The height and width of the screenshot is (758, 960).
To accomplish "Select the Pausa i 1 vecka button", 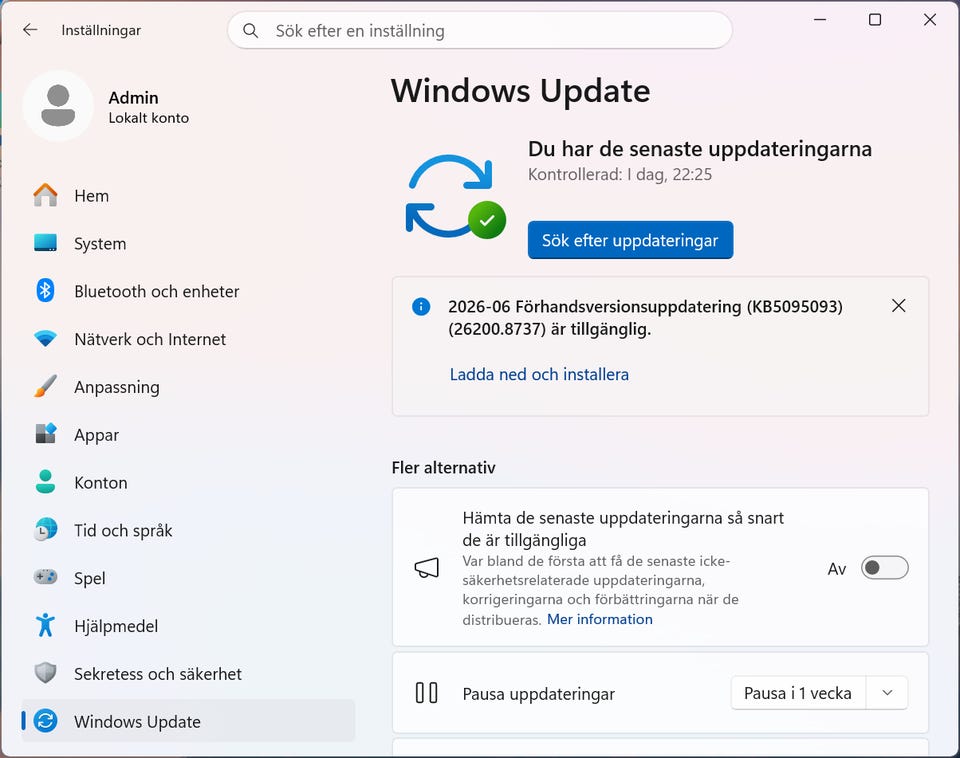I will (798, 692).
